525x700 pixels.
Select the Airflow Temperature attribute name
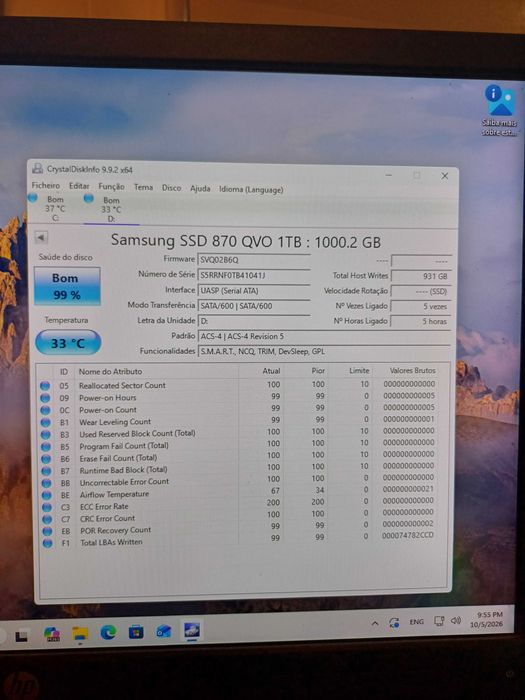click(114, 495)
